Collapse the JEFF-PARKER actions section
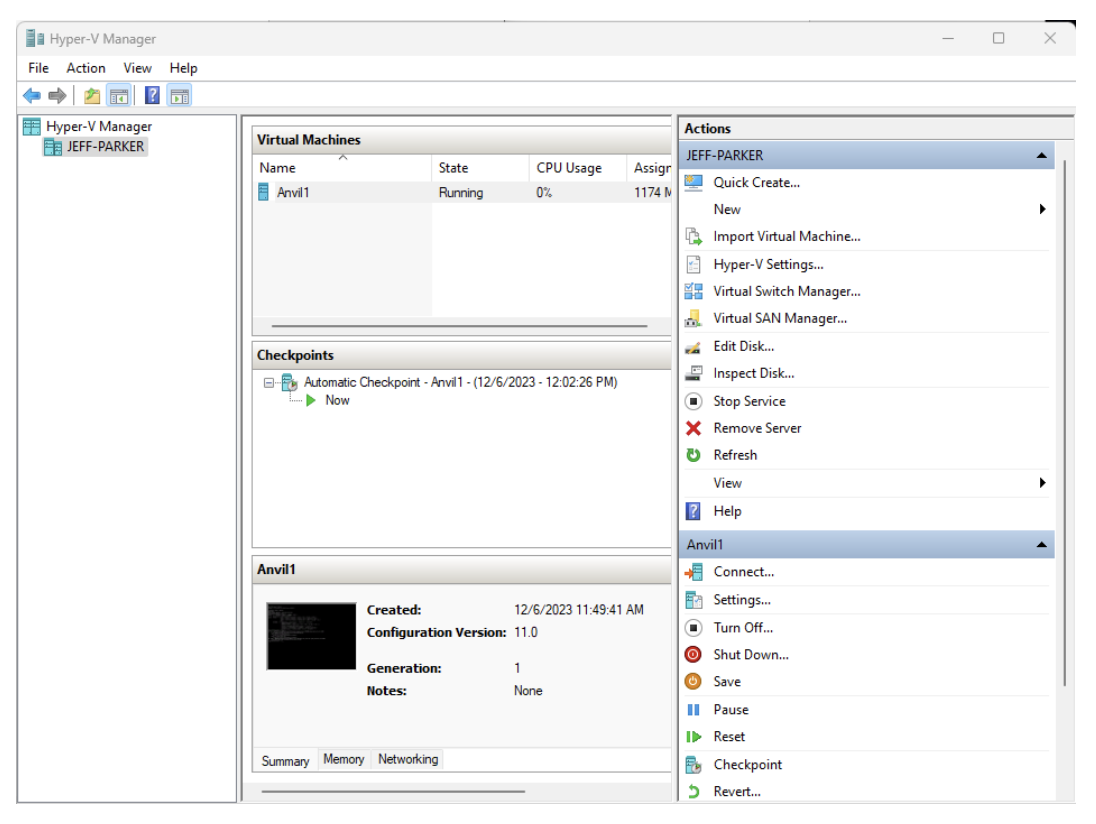 [x=1041, y=155]
